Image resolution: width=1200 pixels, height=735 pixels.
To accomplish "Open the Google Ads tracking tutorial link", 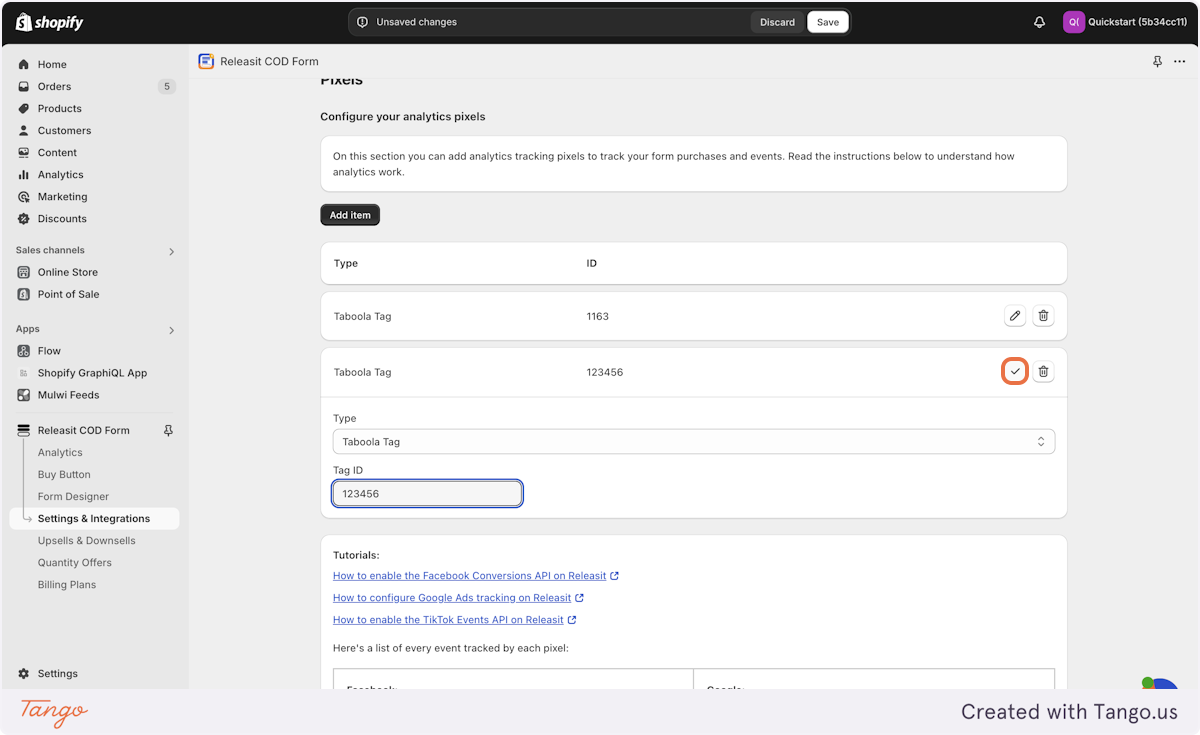I will pyautogui.click(x=452, y=598).
